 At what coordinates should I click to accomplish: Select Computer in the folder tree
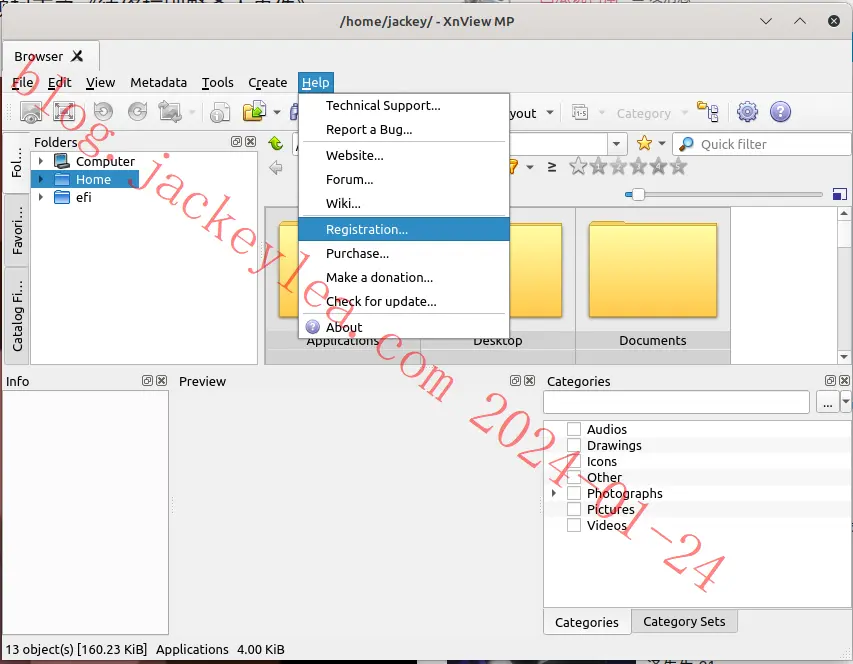[x=105, y=162]
